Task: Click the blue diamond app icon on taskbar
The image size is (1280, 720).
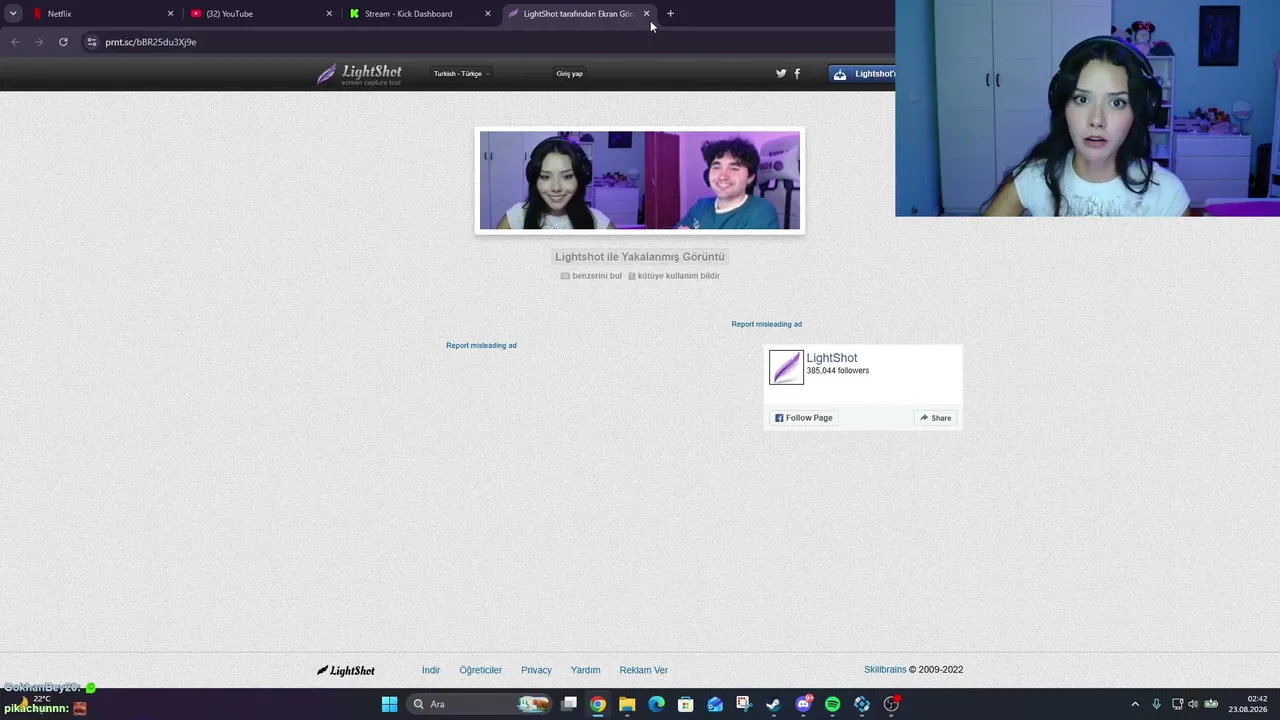Action: [x=862, y=704]
